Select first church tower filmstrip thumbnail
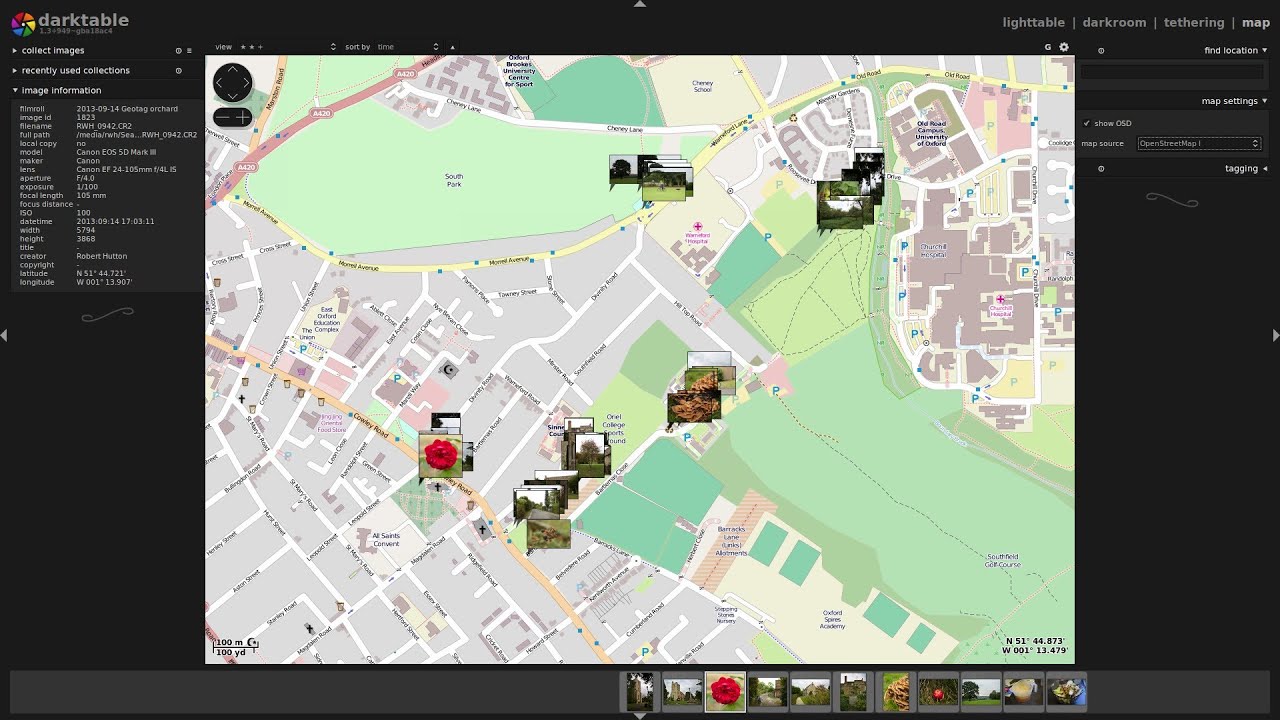 coord(640,691)
